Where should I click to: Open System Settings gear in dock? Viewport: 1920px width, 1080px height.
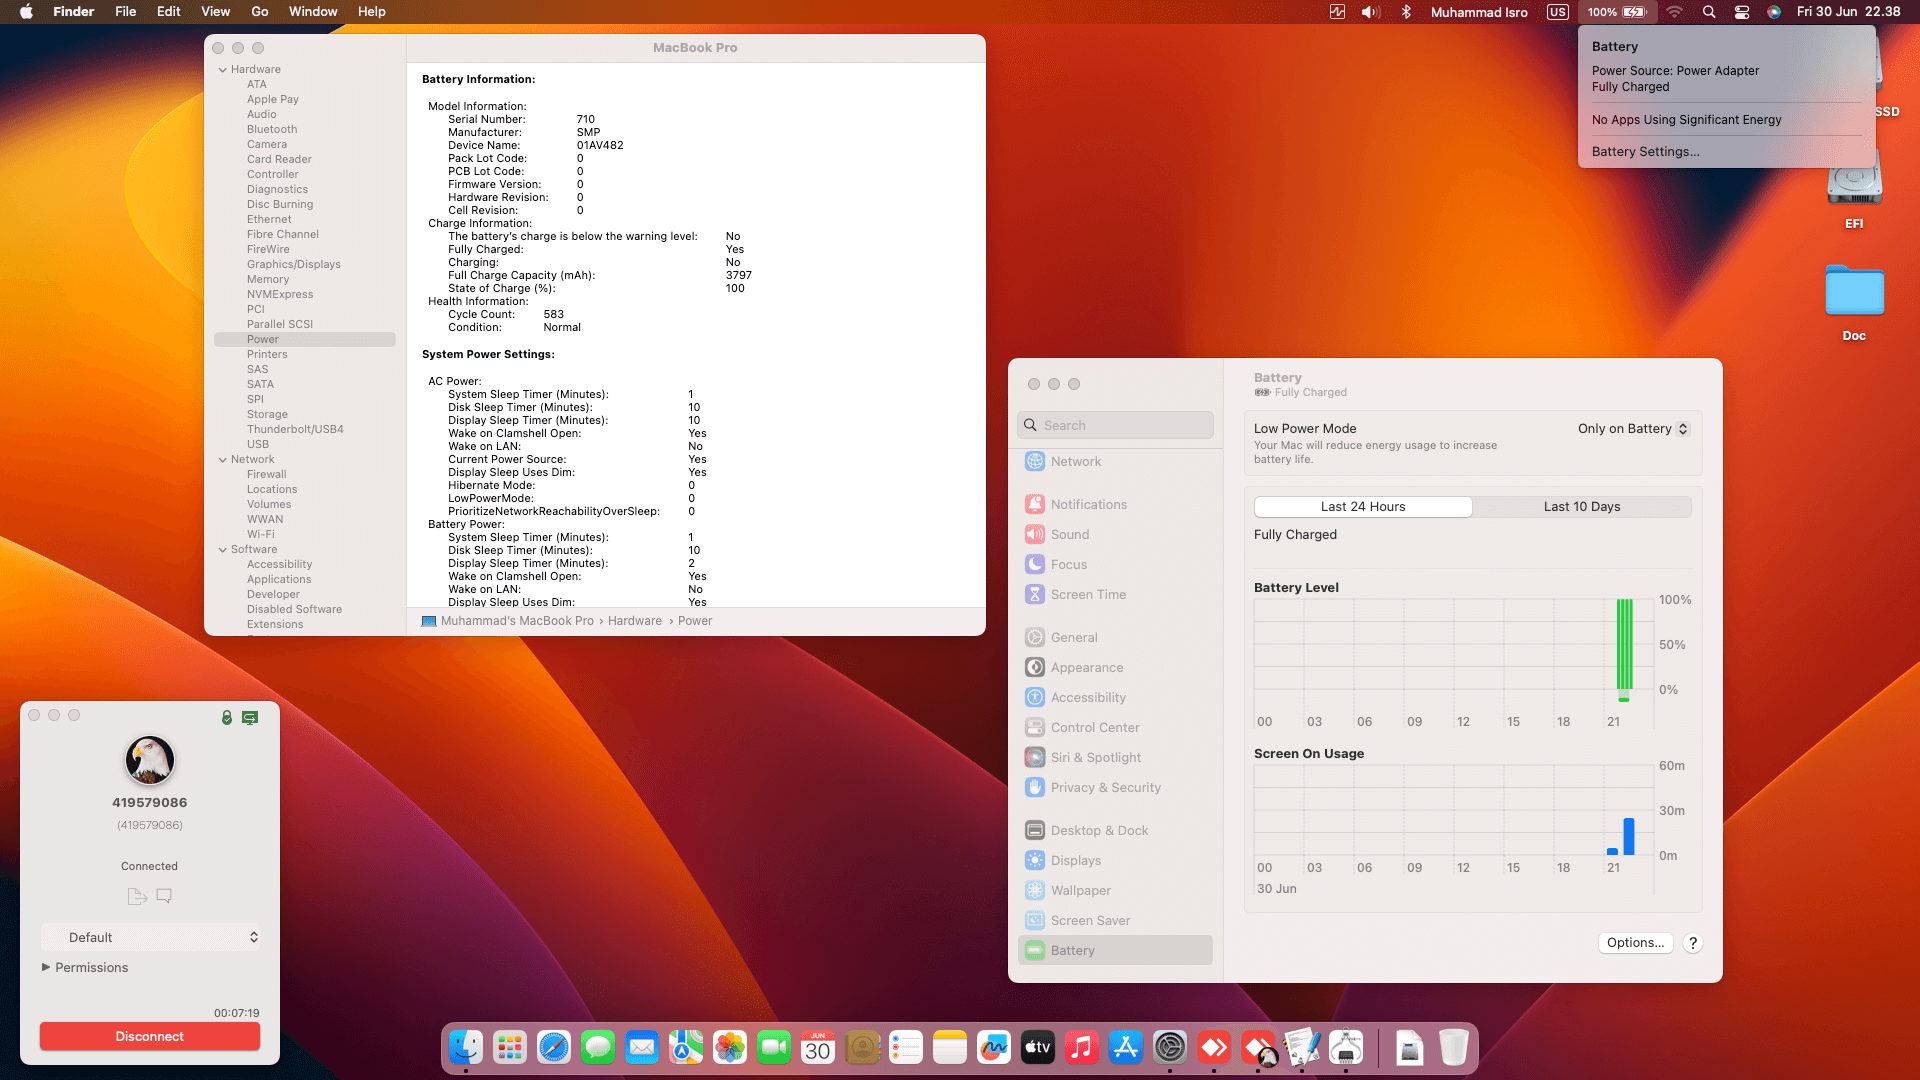coord(1169,1048)
